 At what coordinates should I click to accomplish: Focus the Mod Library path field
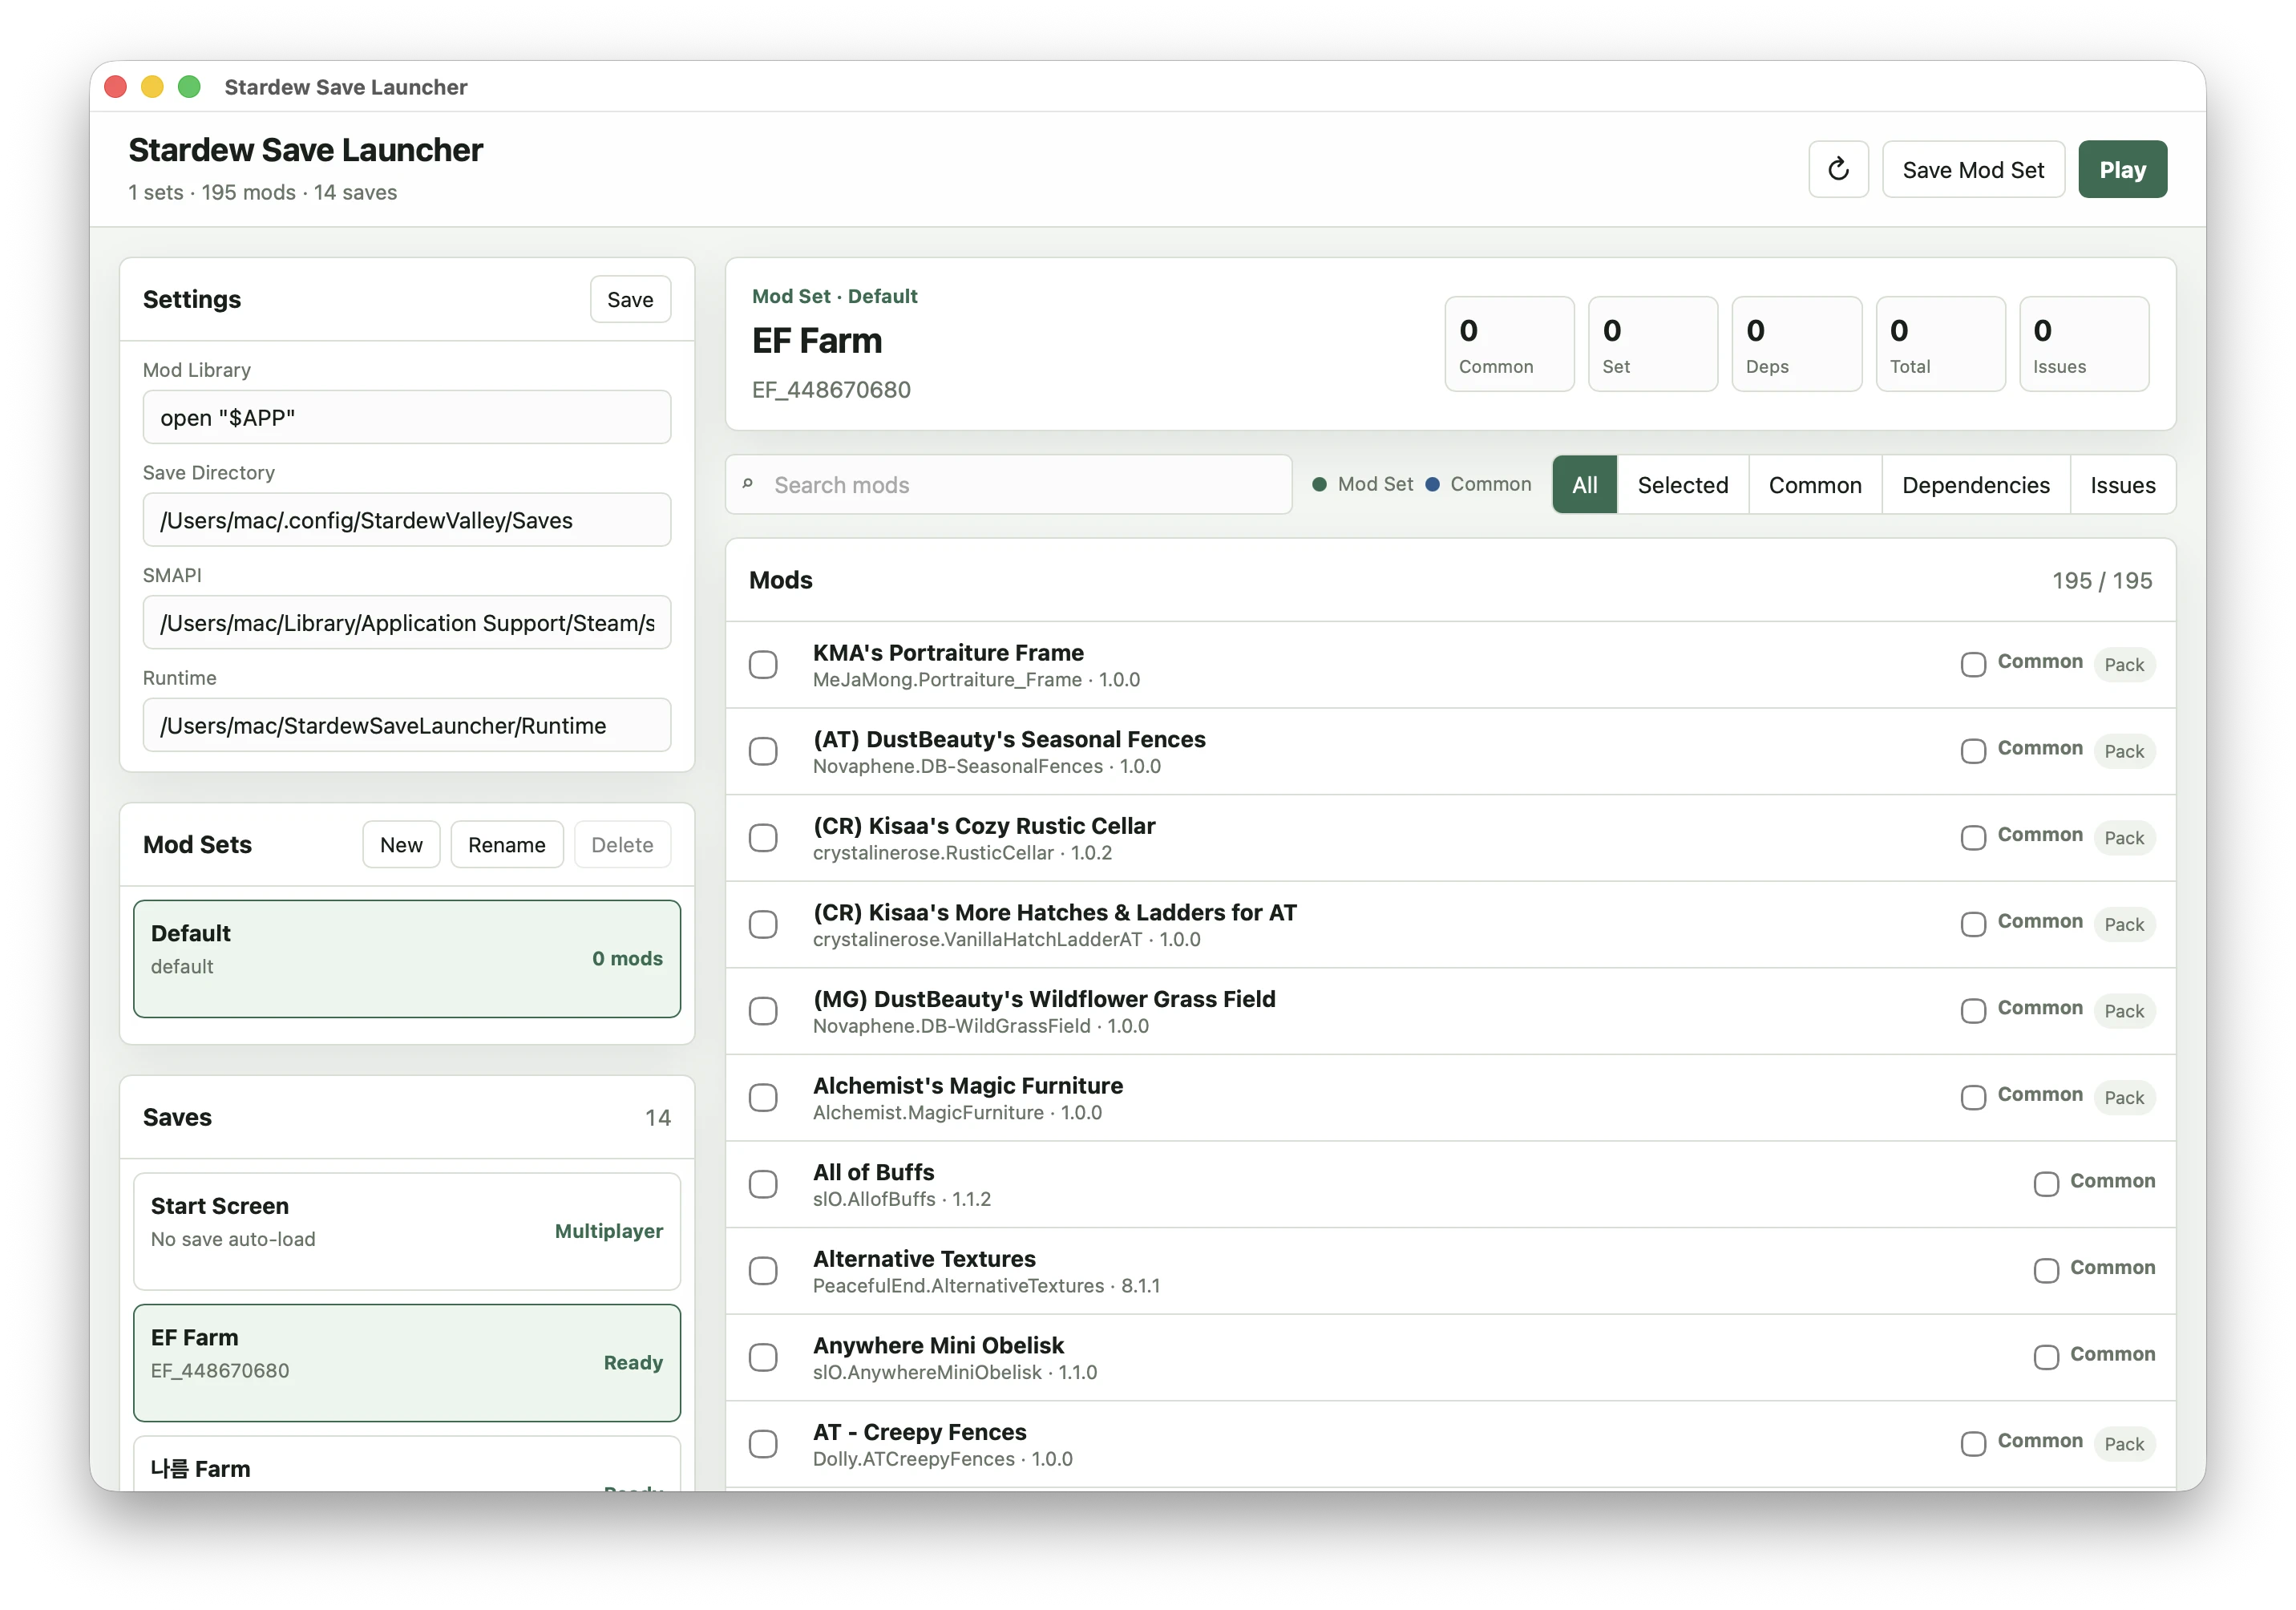(406, 417)
